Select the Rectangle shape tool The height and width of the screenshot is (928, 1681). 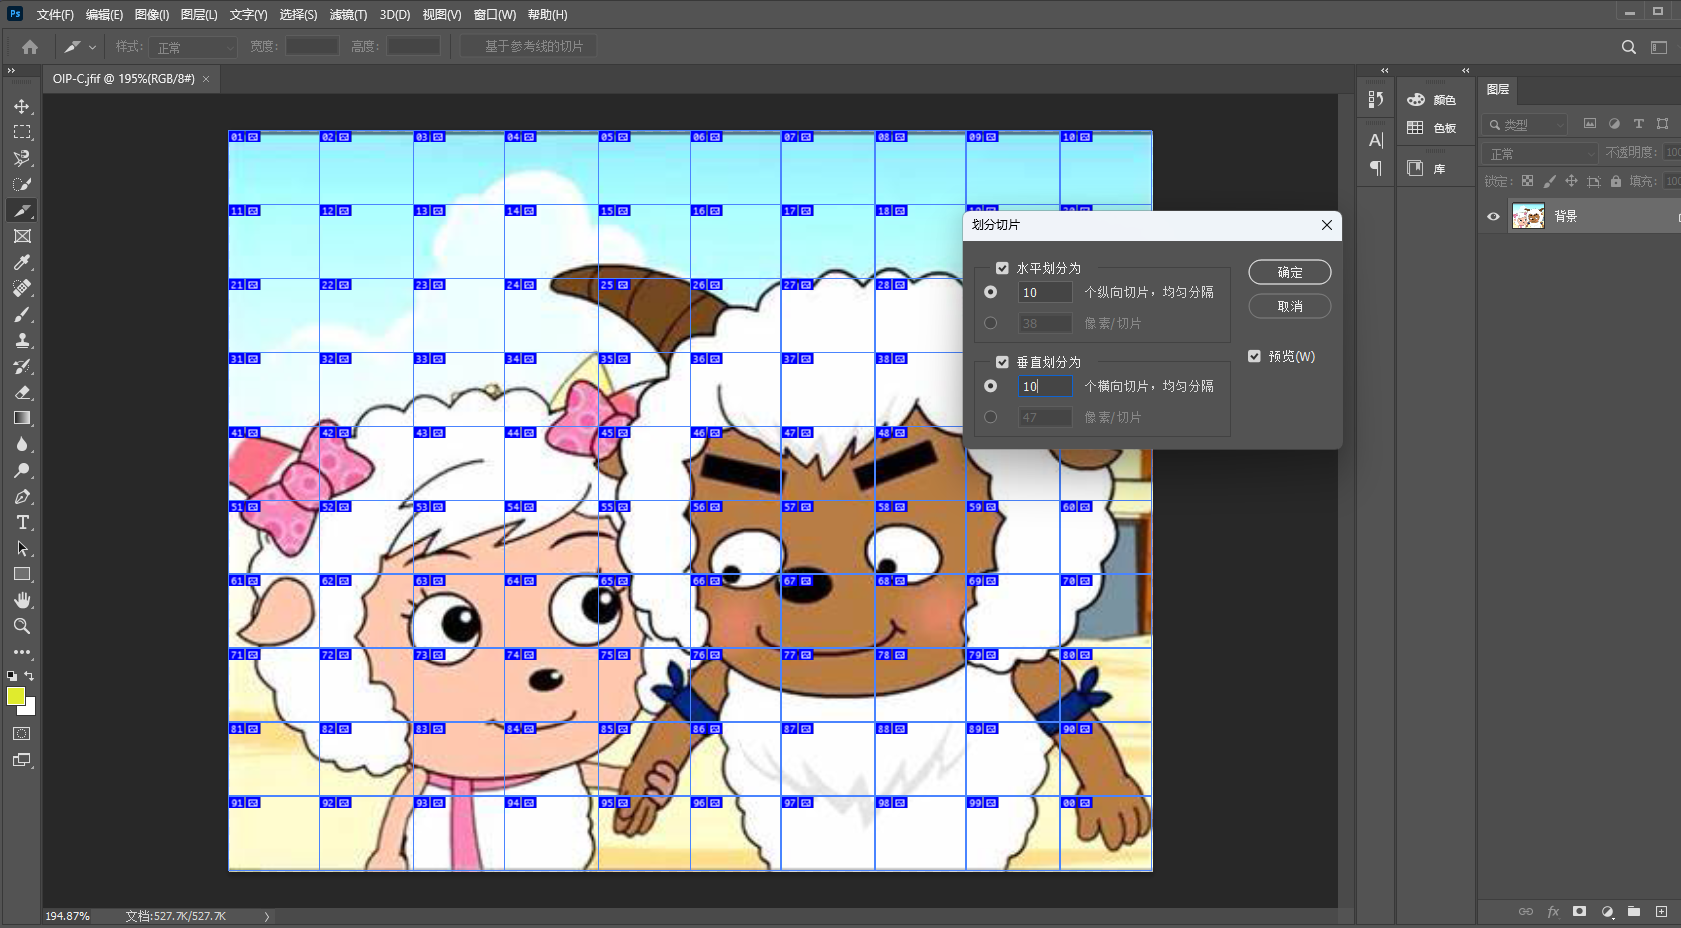click(x=22, y=574)
